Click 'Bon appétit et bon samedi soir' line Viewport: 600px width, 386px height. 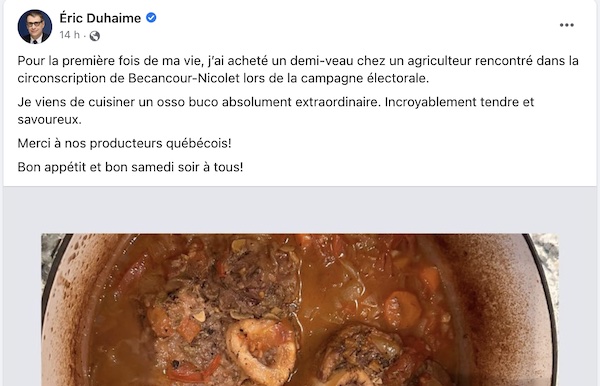(x=130, y=167)
